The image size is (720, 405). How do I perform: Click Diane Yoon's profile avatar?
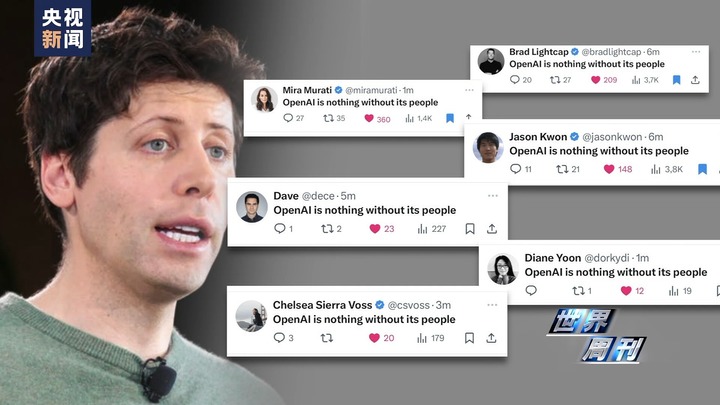point(502,269)
